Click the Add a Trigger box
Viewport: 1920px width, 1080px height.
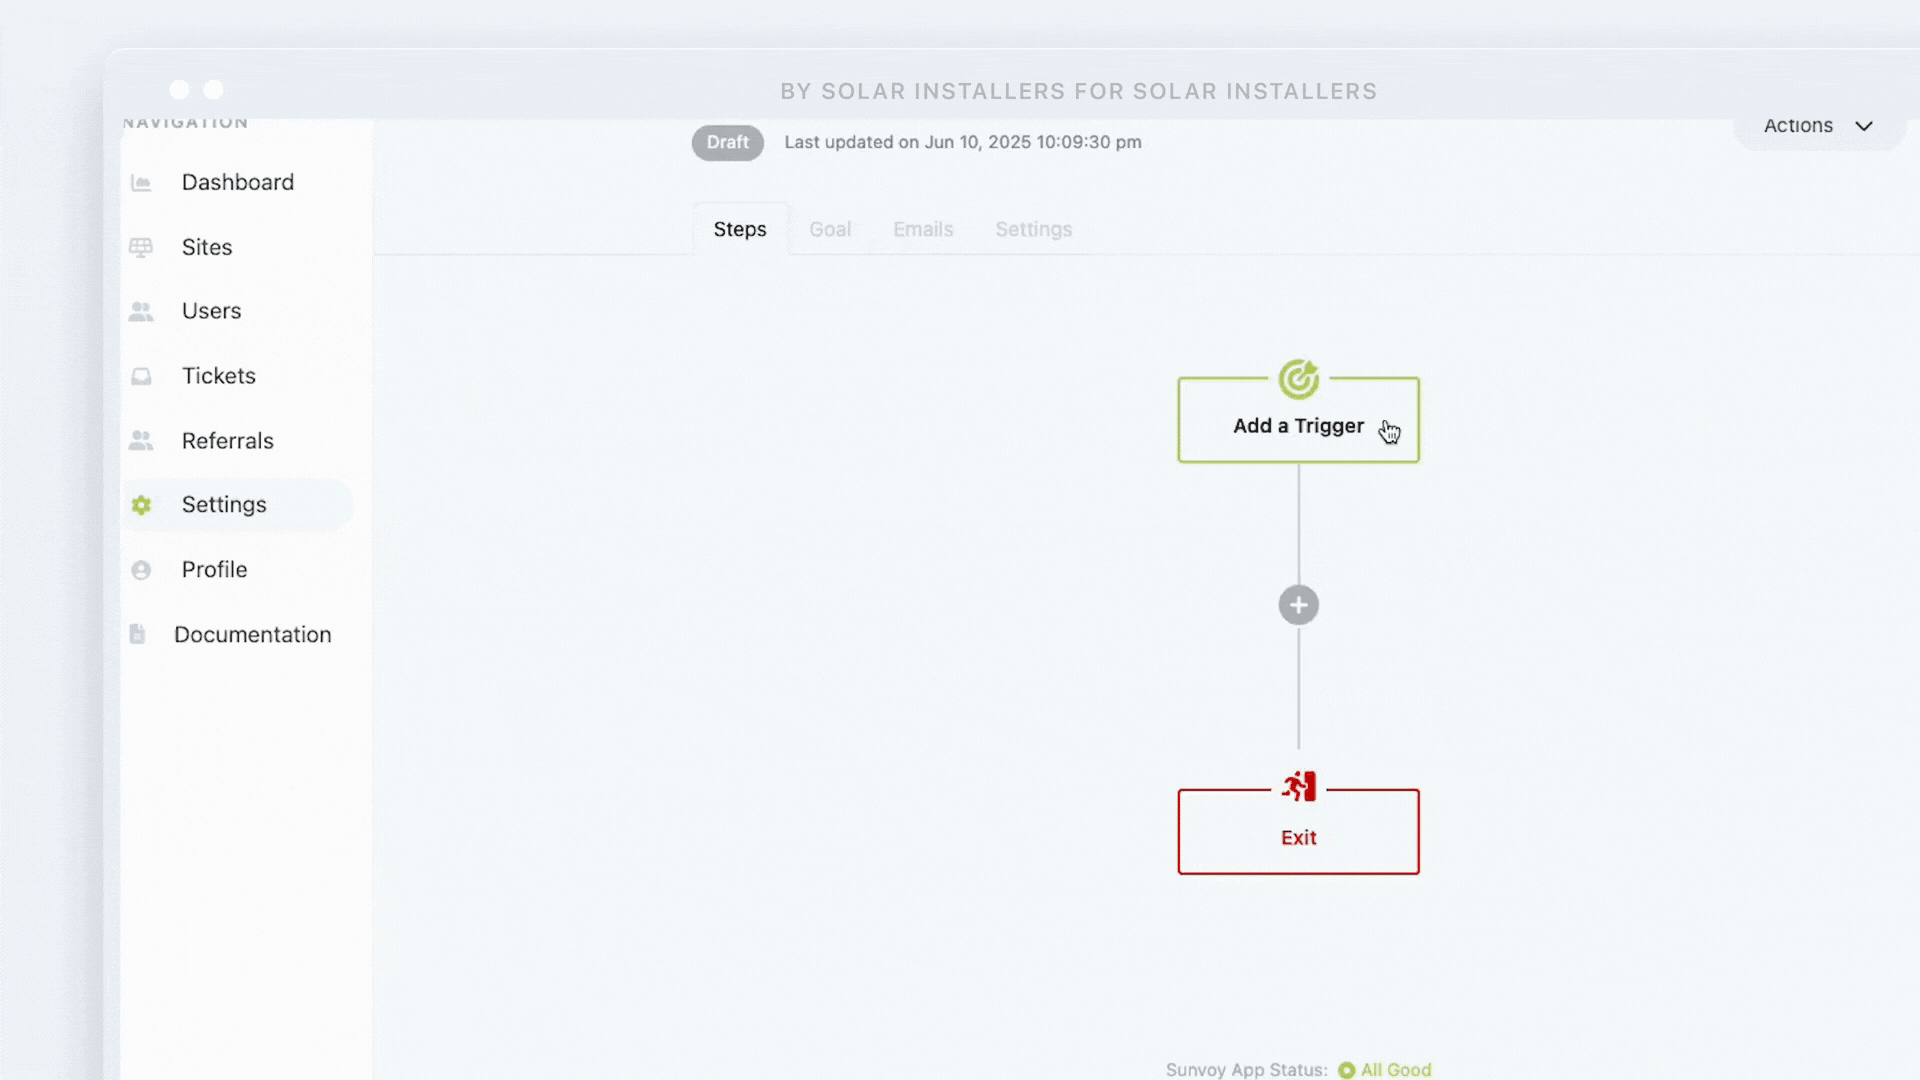[1297, 426]
